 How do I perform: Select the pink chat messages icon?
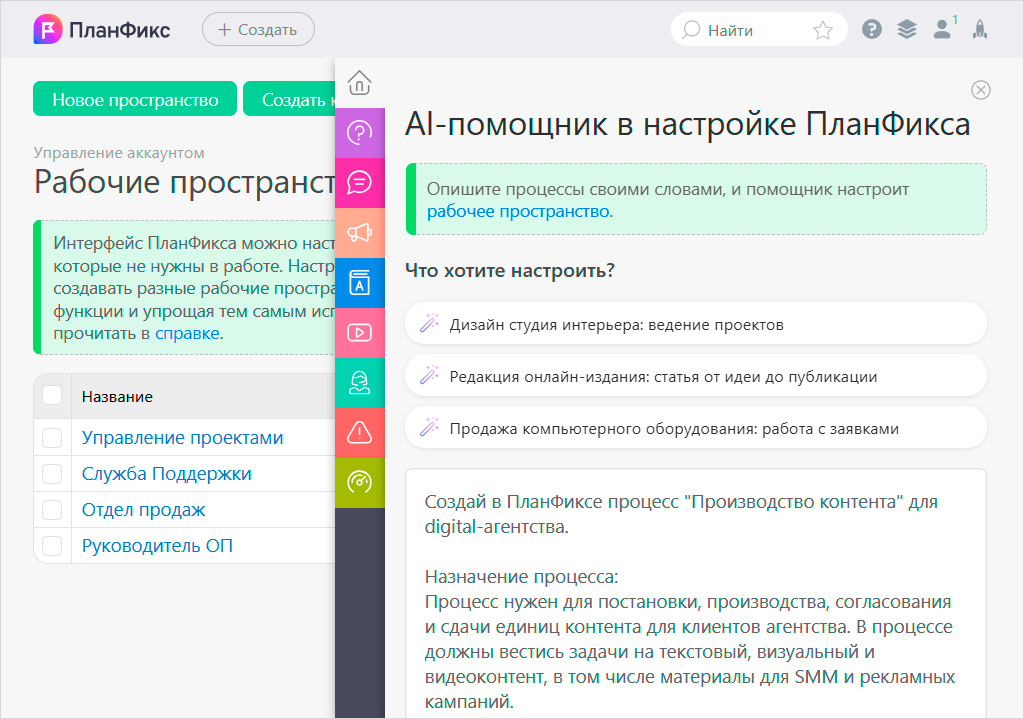tap(360, 183)
